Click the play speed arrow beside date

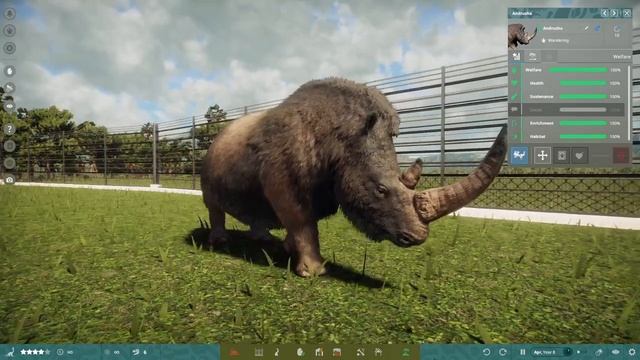pos(578,352)
